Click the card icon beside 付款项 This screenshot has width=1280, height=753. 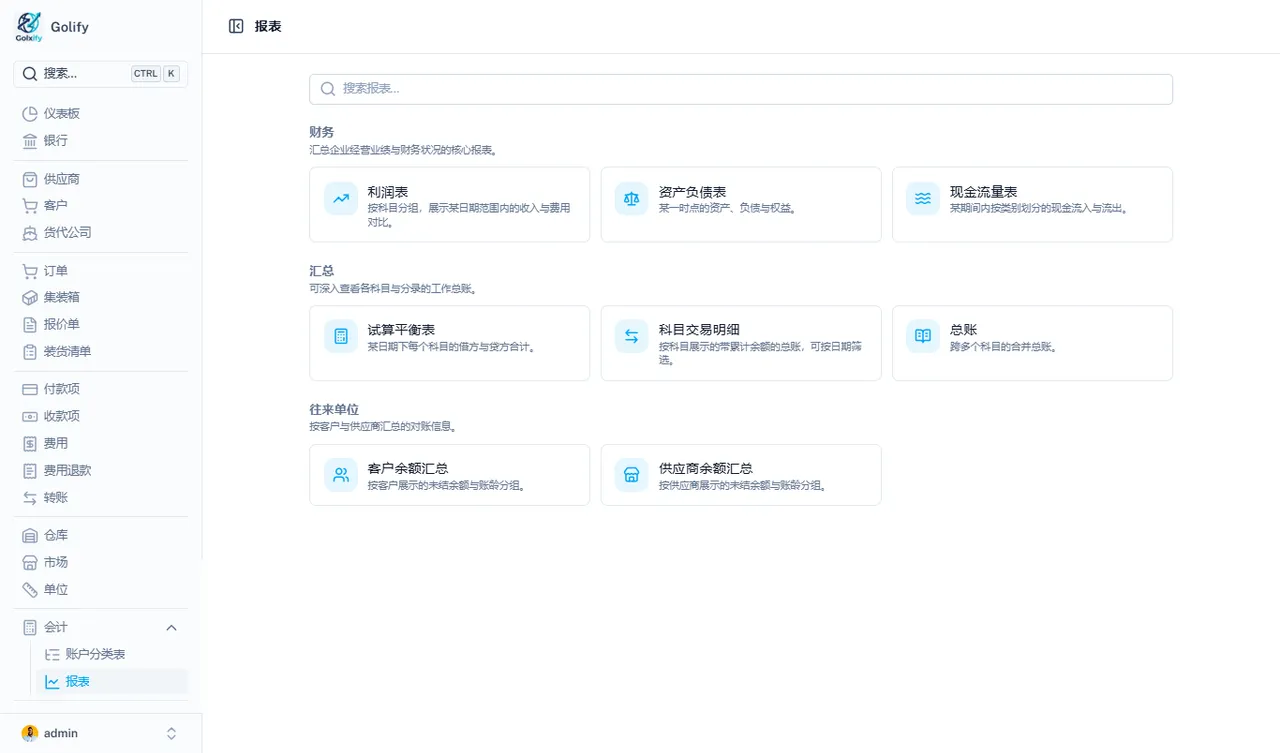[x=30, y=389]
